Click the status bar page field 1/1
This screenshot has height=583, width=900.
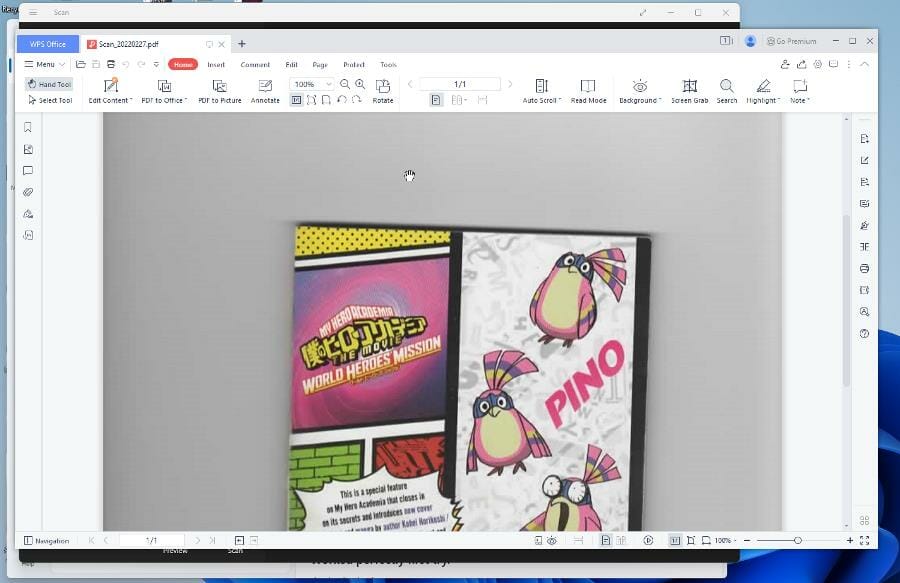[152, 541]
